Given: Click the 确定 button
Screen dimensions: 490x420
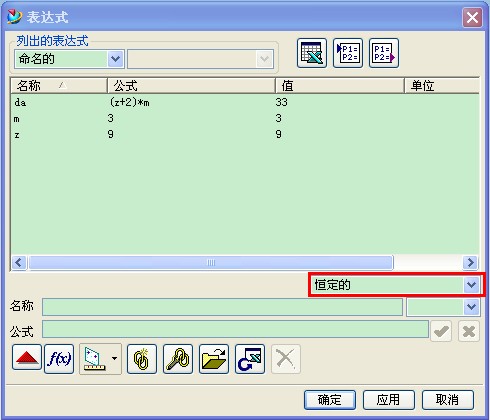Looking at the screenshot, I should click(x=330, y=400).
